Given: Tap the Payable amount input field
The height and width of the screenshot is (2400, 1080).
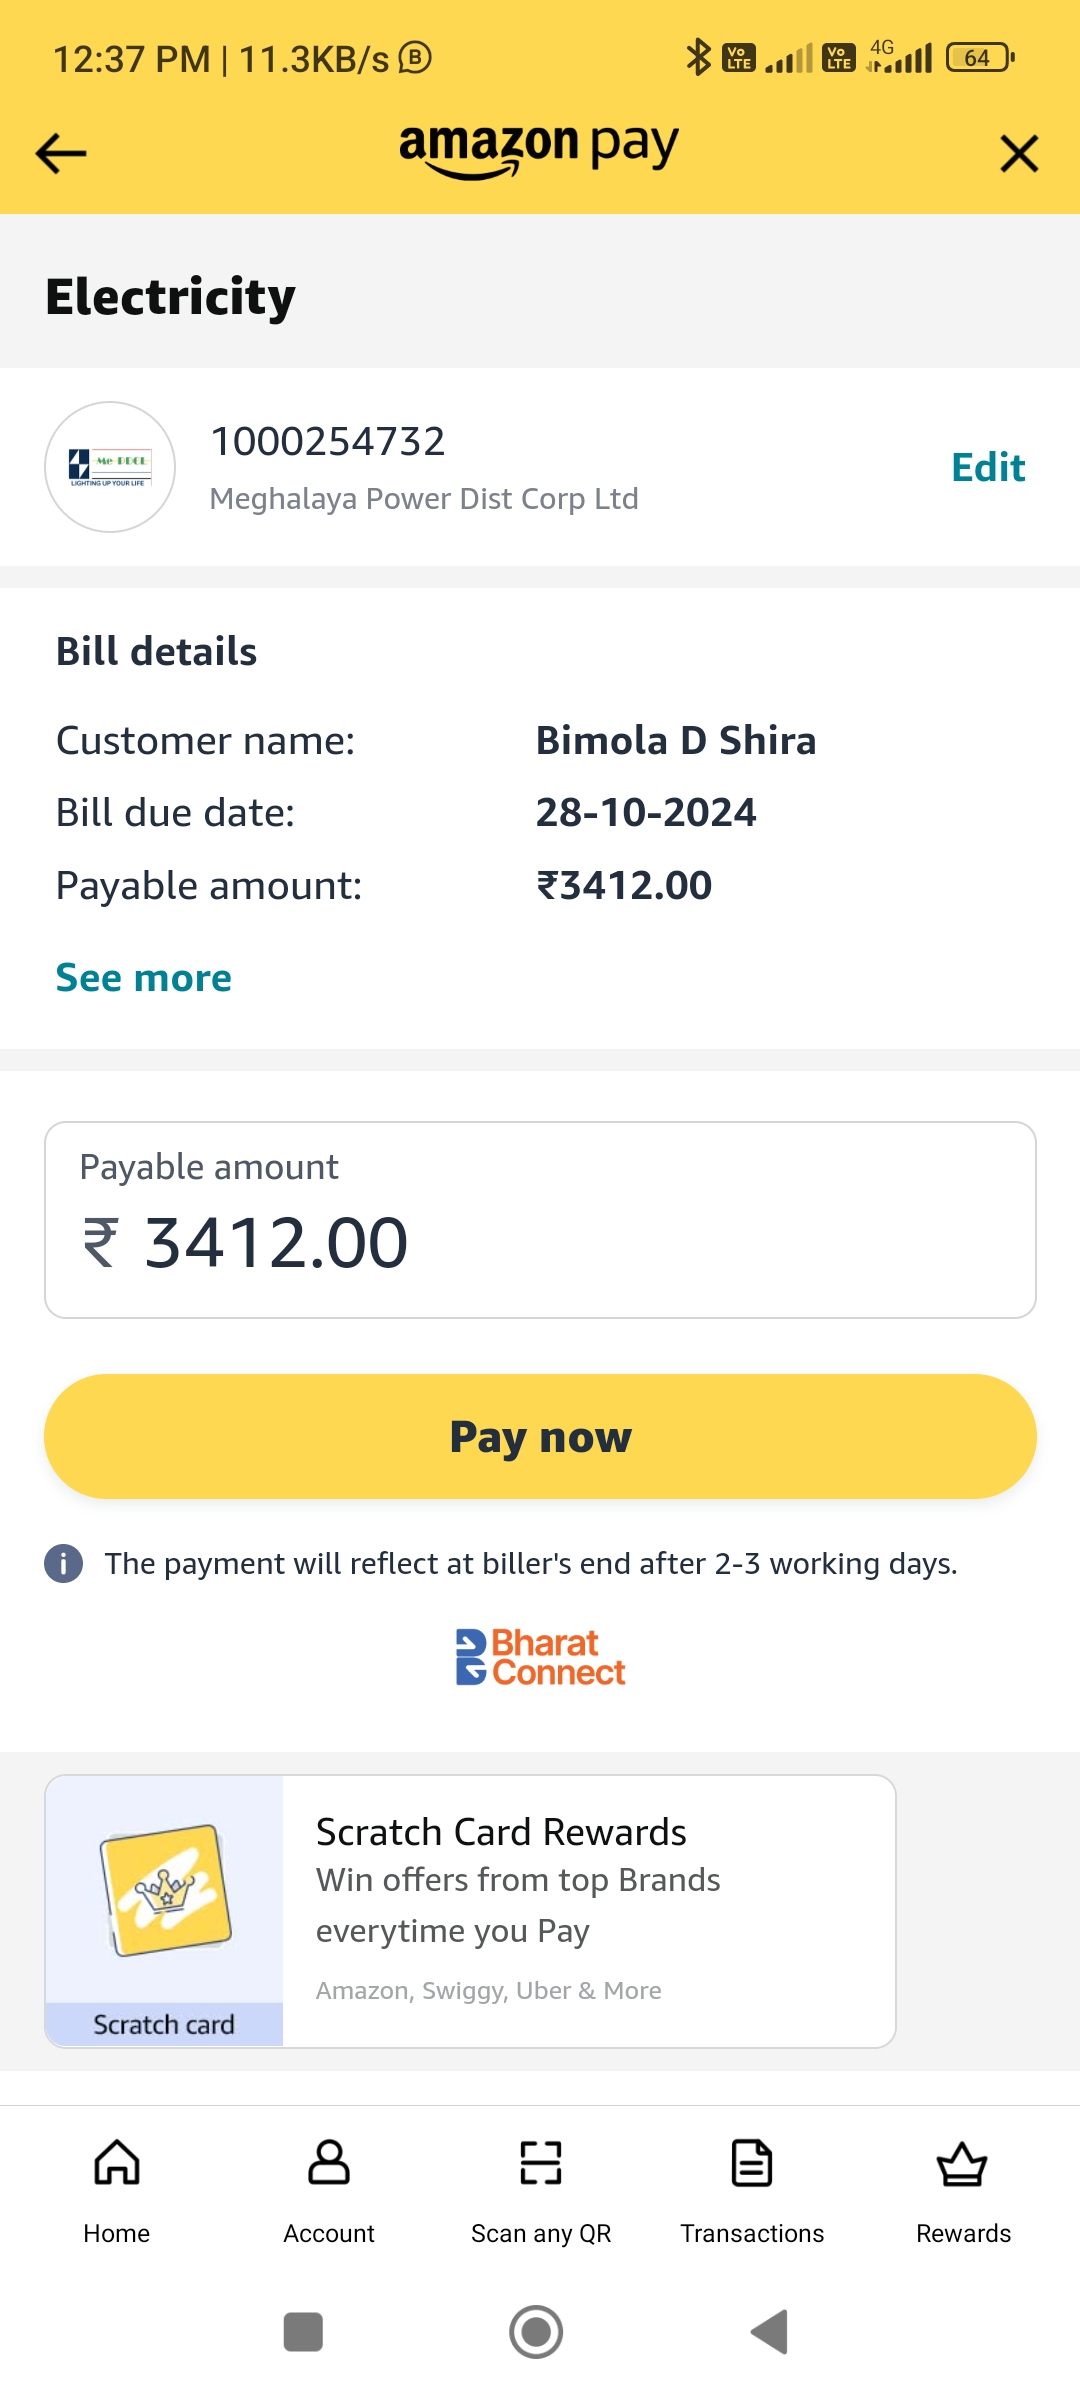Looking at the screenshot, I should pos(540,1220).
